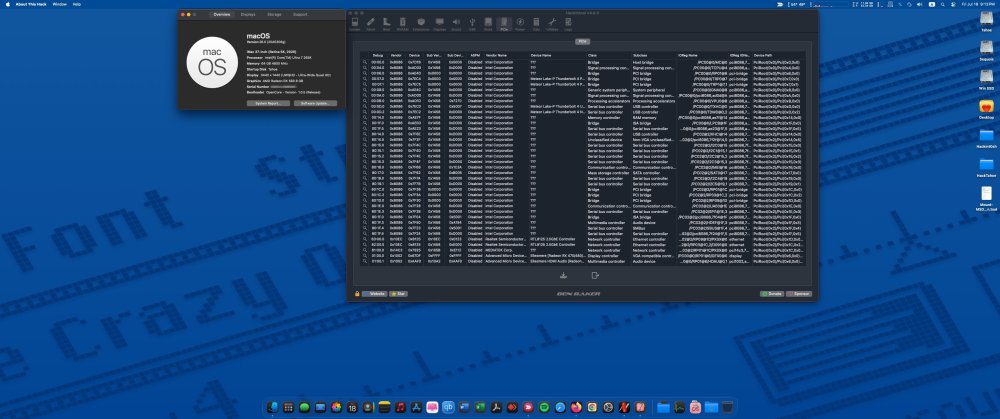Open qBittorrent from the Dock
Screen dimensions: 1000x419
pyautogui.click(x=448, y=407)
